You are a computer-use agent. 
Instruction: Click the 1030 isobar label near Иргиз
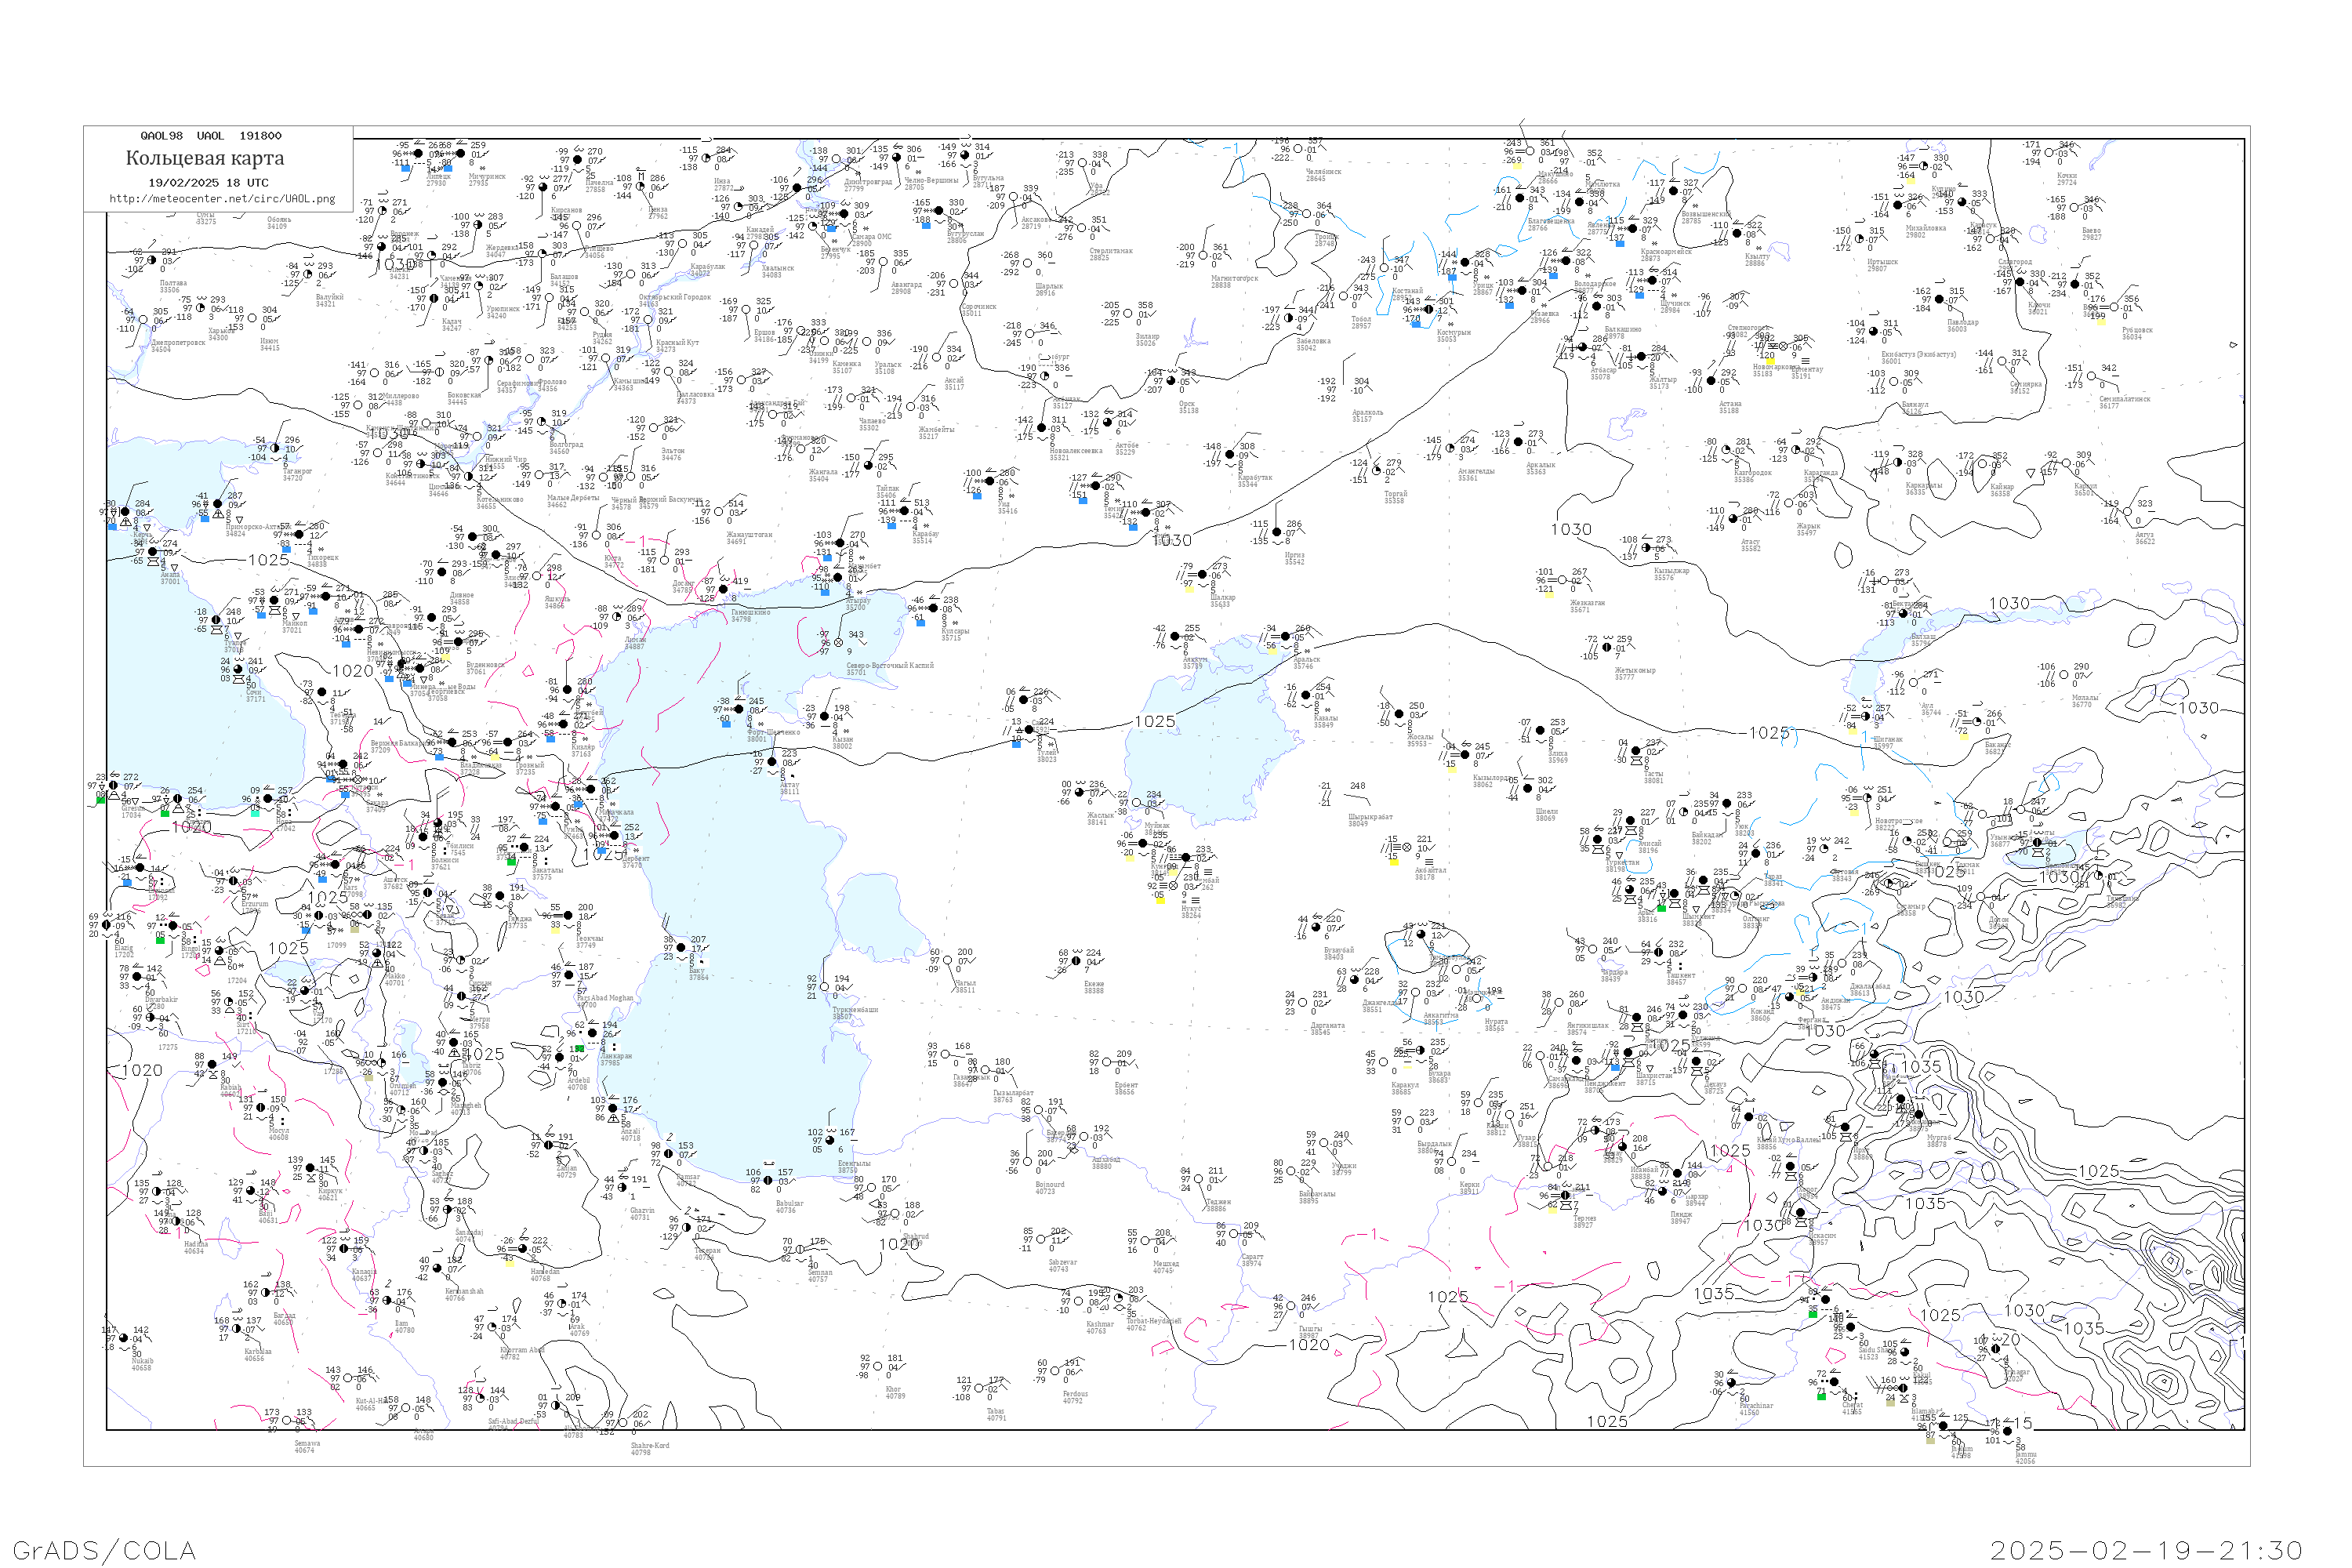(x=1171, y=540)
